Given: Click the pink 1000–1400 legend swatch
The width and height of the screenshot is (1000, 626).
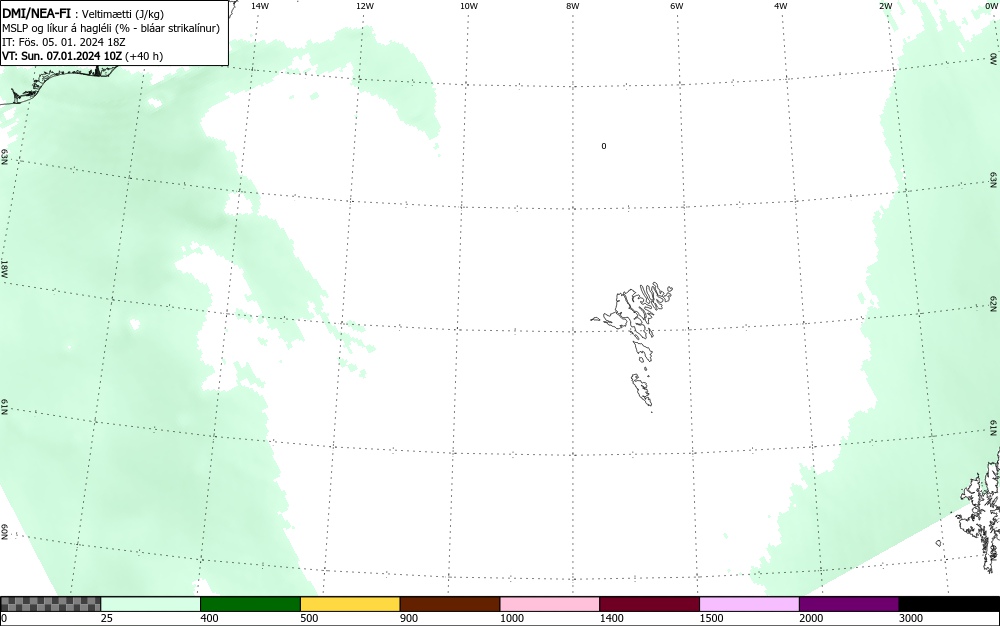Looking at the screenshot, I should (x=550, y=604).
